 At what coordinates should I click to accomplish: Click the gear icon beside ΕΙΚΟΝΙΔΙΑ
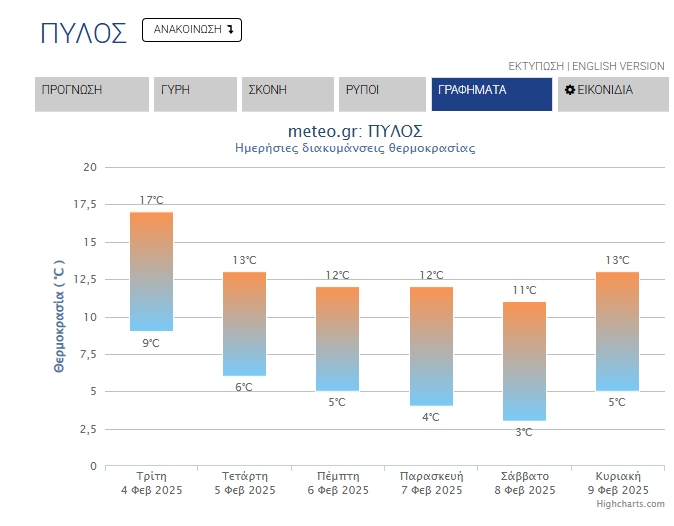570,90
